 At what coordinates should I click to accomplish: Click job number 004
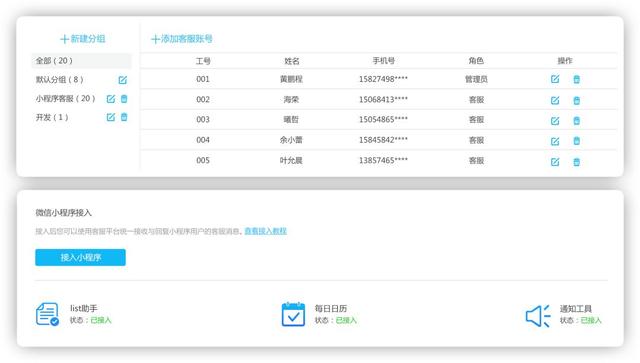(203, 140)
